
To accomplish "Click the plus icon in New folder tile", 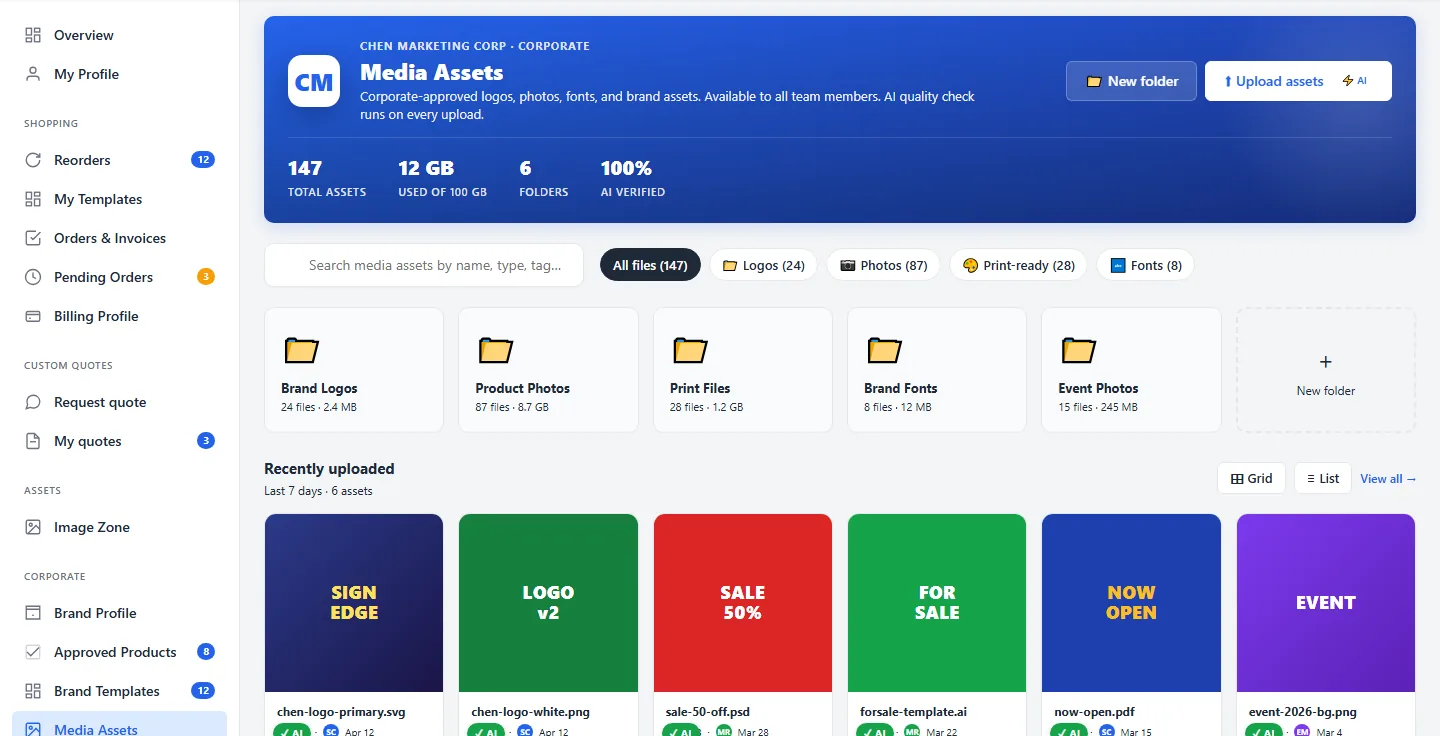I will [x=1326, y=362].
